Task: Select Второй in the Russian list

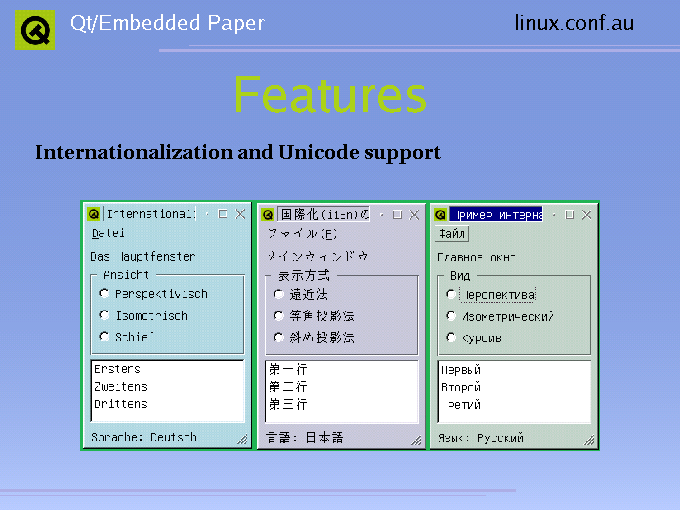Action: point(461,386)
